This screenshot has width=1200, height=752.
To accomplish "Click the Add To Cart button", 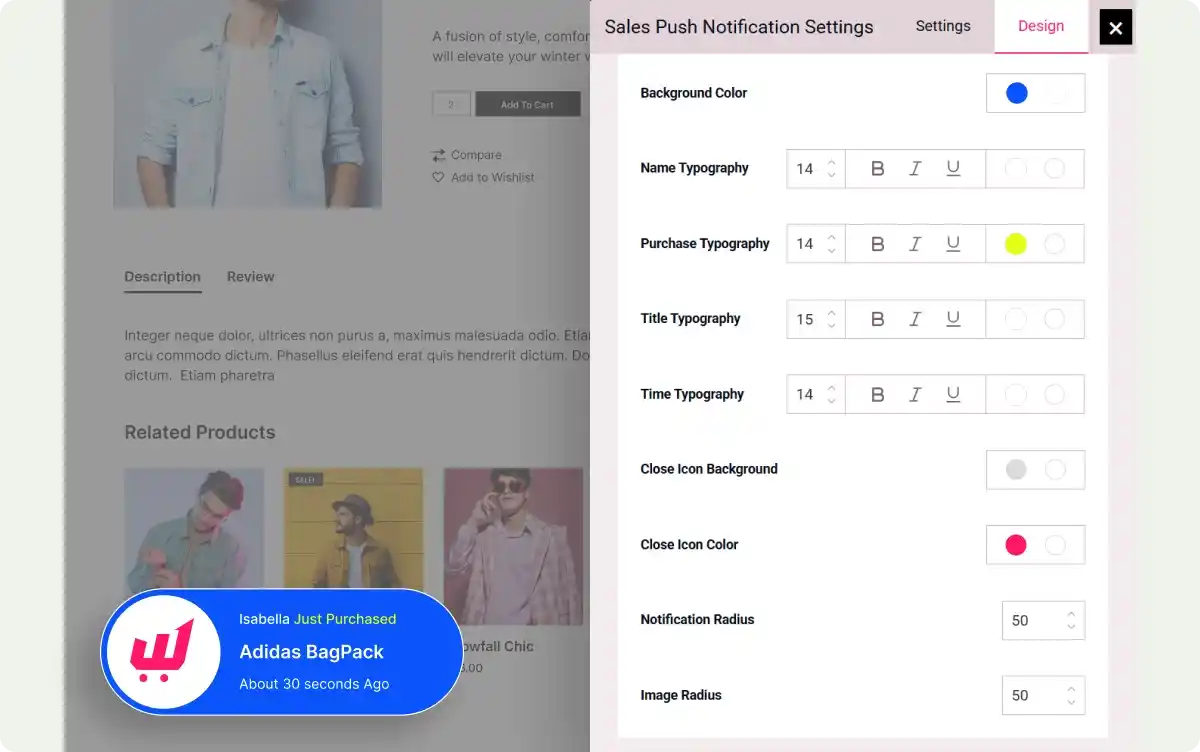I will pos(528,103).
